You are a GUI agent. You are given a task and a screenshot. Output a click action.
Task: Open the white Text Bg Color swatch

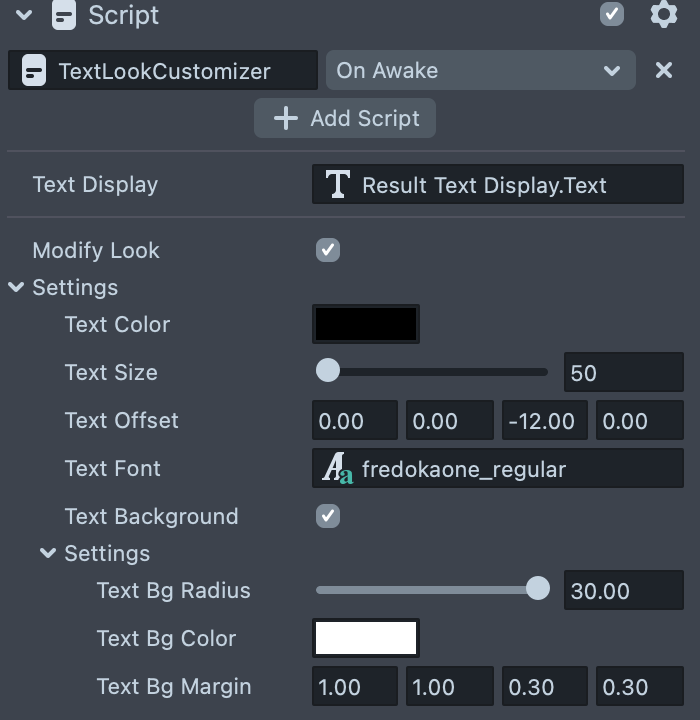pos(366,638)
